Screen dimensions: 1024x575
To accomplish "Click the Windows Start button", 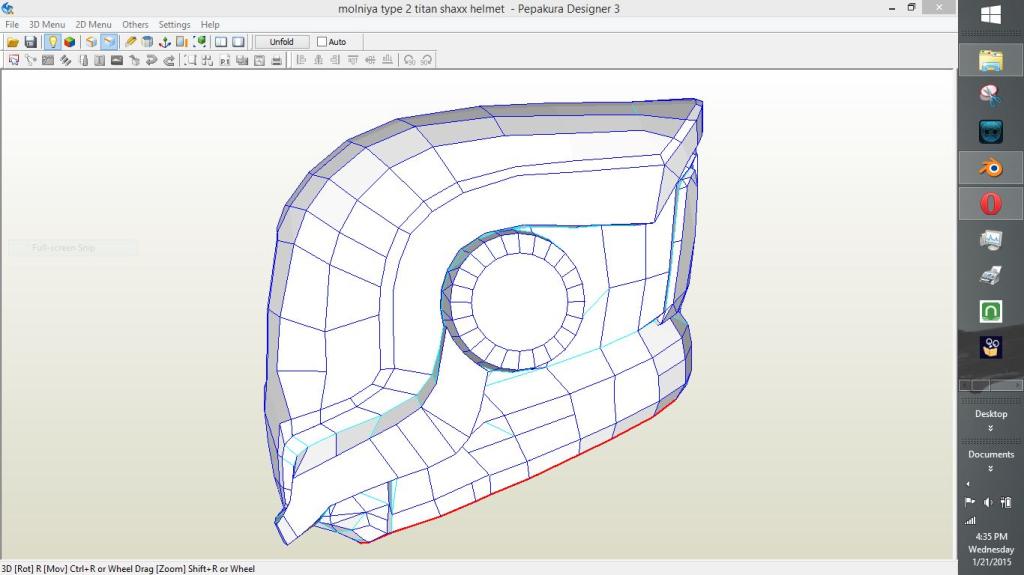I will [990, 16].
